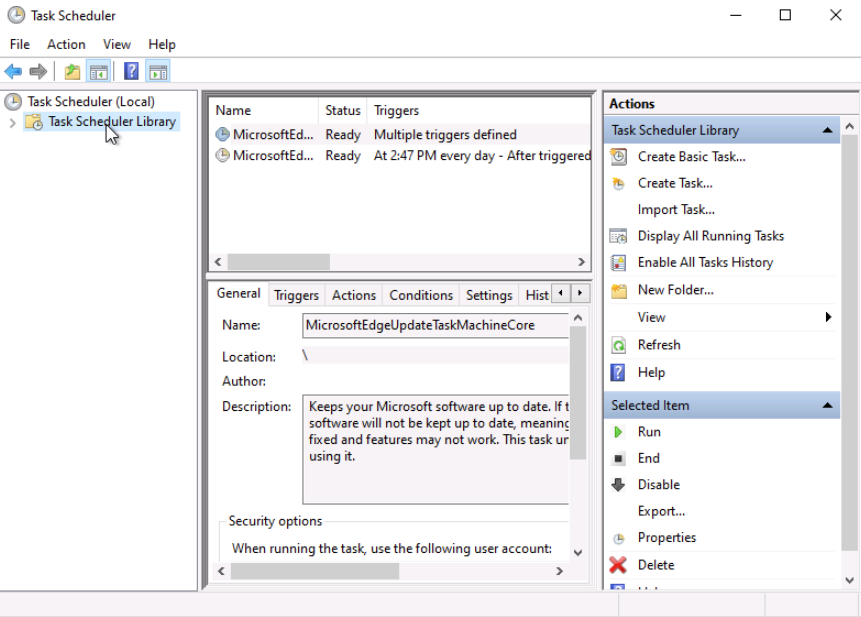Click the green Refresh icon
Viewport: 861px width, 617px height.
tap(619, 345)
